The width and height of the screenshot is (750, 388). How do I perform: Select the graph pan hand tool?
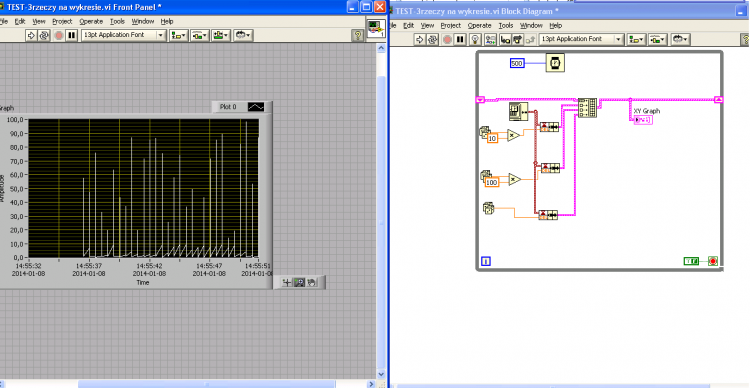click(311, 283)
